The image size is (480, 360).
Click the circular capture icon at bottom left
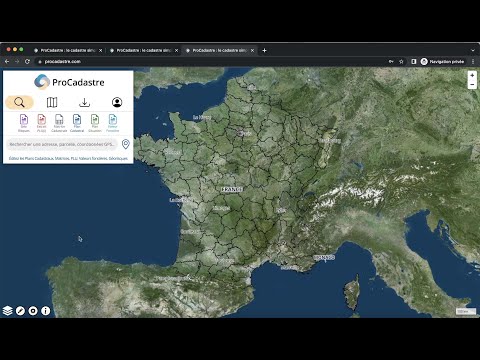[x=33, y=311]
